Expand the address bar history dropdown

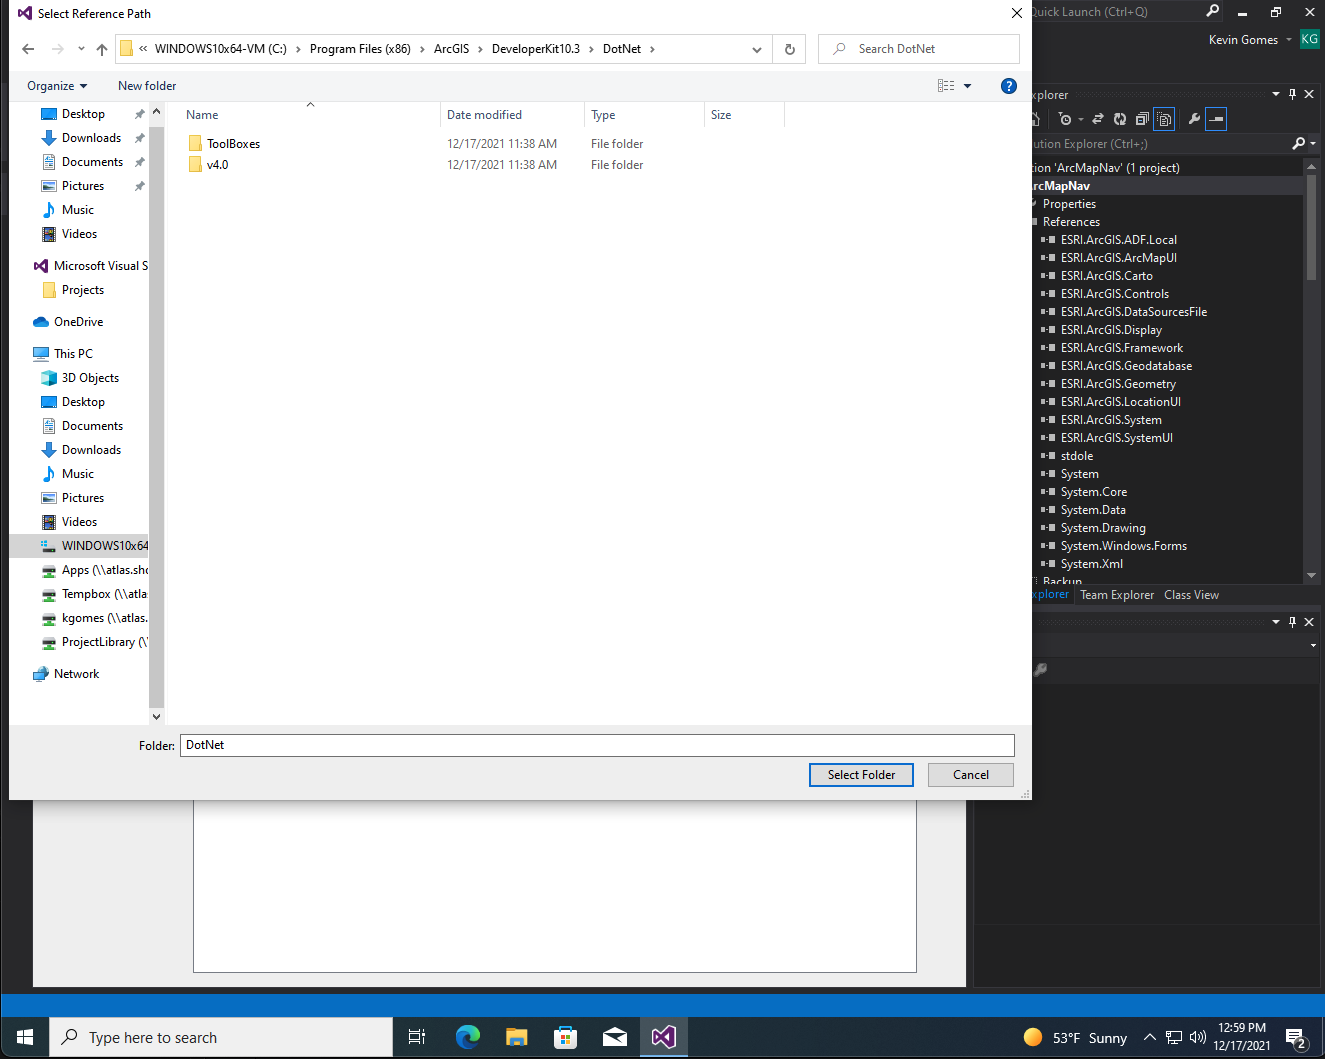point(757,49)
